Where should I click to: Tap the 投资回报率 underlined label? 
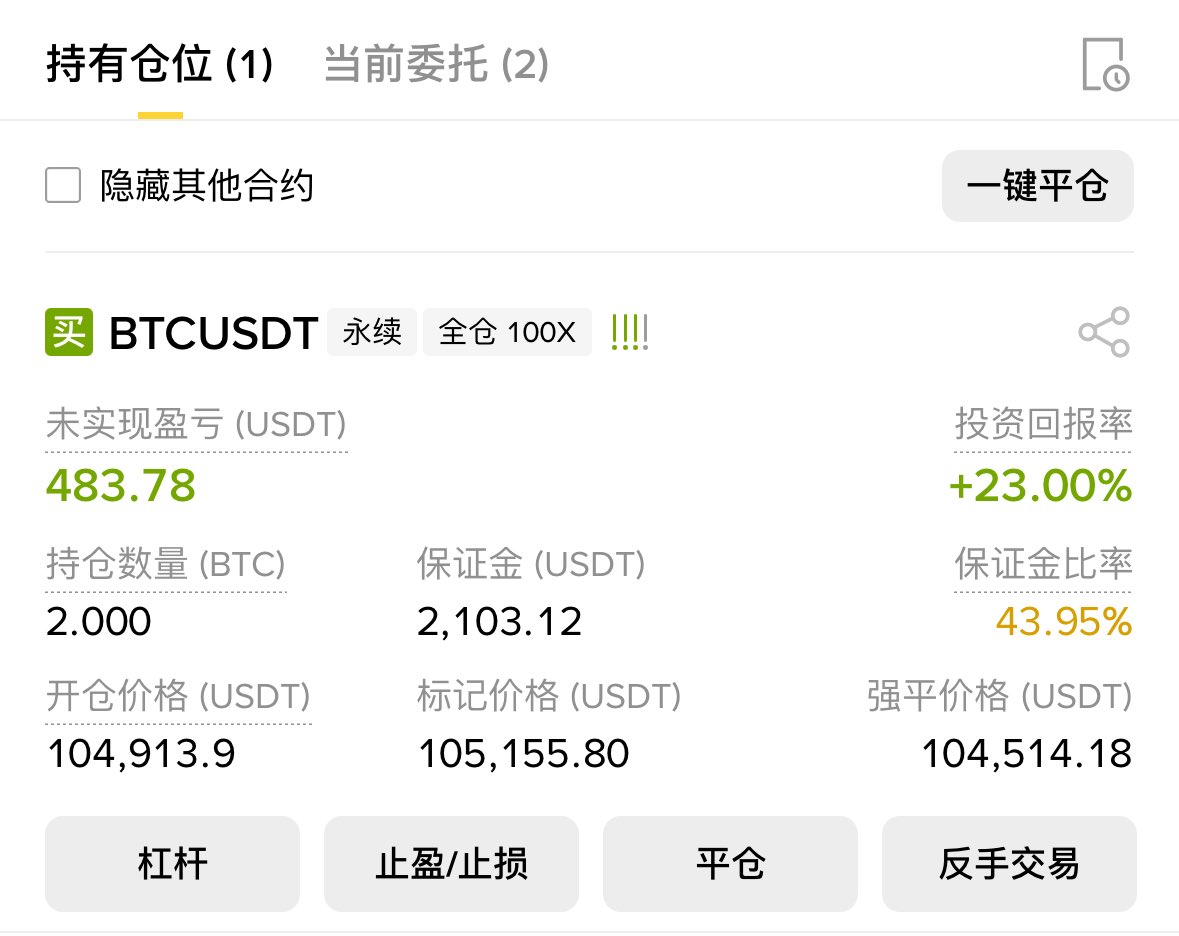pyautogui.click(x=1043, y=424)
